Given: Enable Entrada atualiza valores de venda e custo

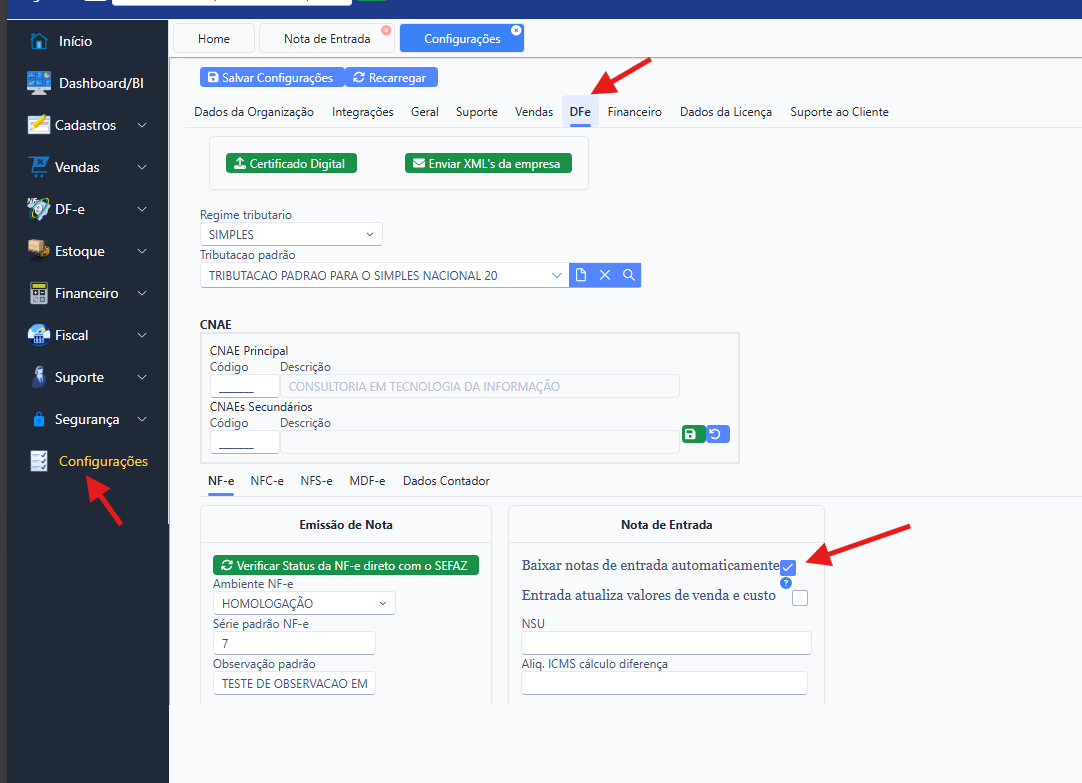Looking at the screenshot, I should pos(800,598).
